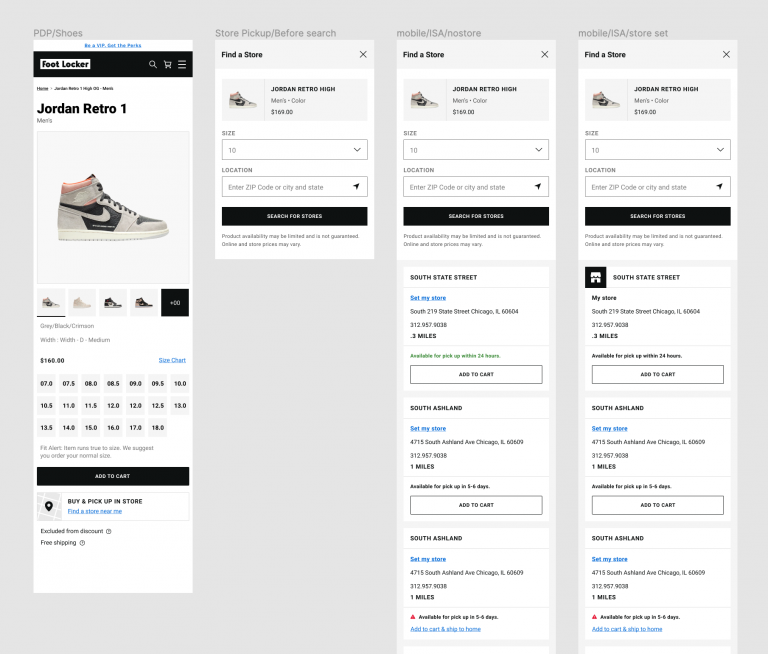Select third black shoe thumbnail
The width and height of the screenshot is (768, 654).
pos(113,303)
